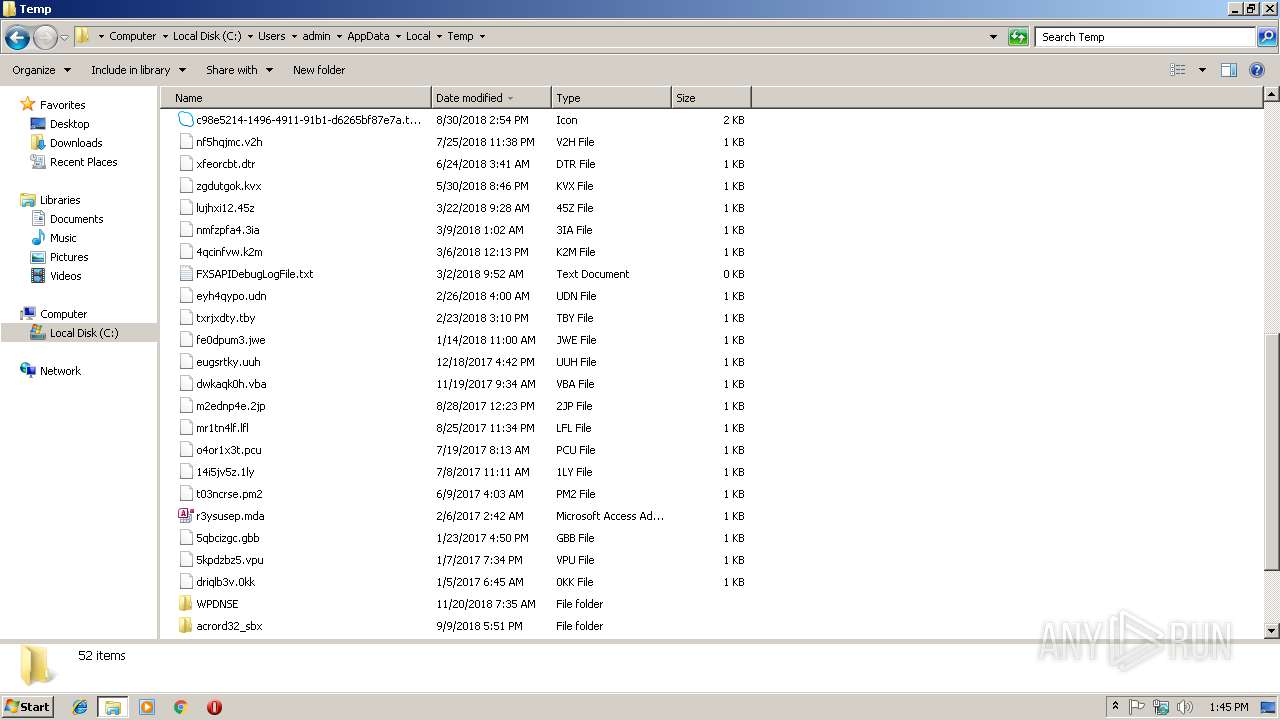
Task: Select file t03ncrse.pm2
Action: pyautogui.click(x=229, y=494)
